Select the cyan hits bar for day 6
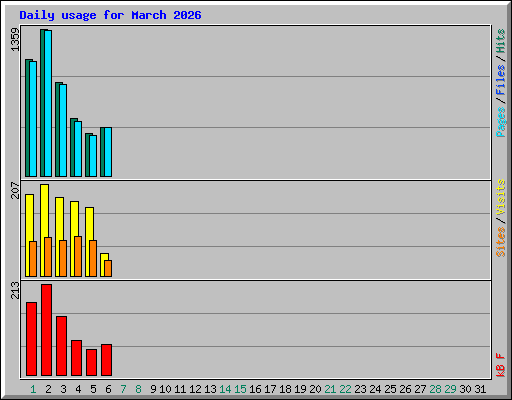Viewport: 512px width, 400px height. click(x=108, y=152)
